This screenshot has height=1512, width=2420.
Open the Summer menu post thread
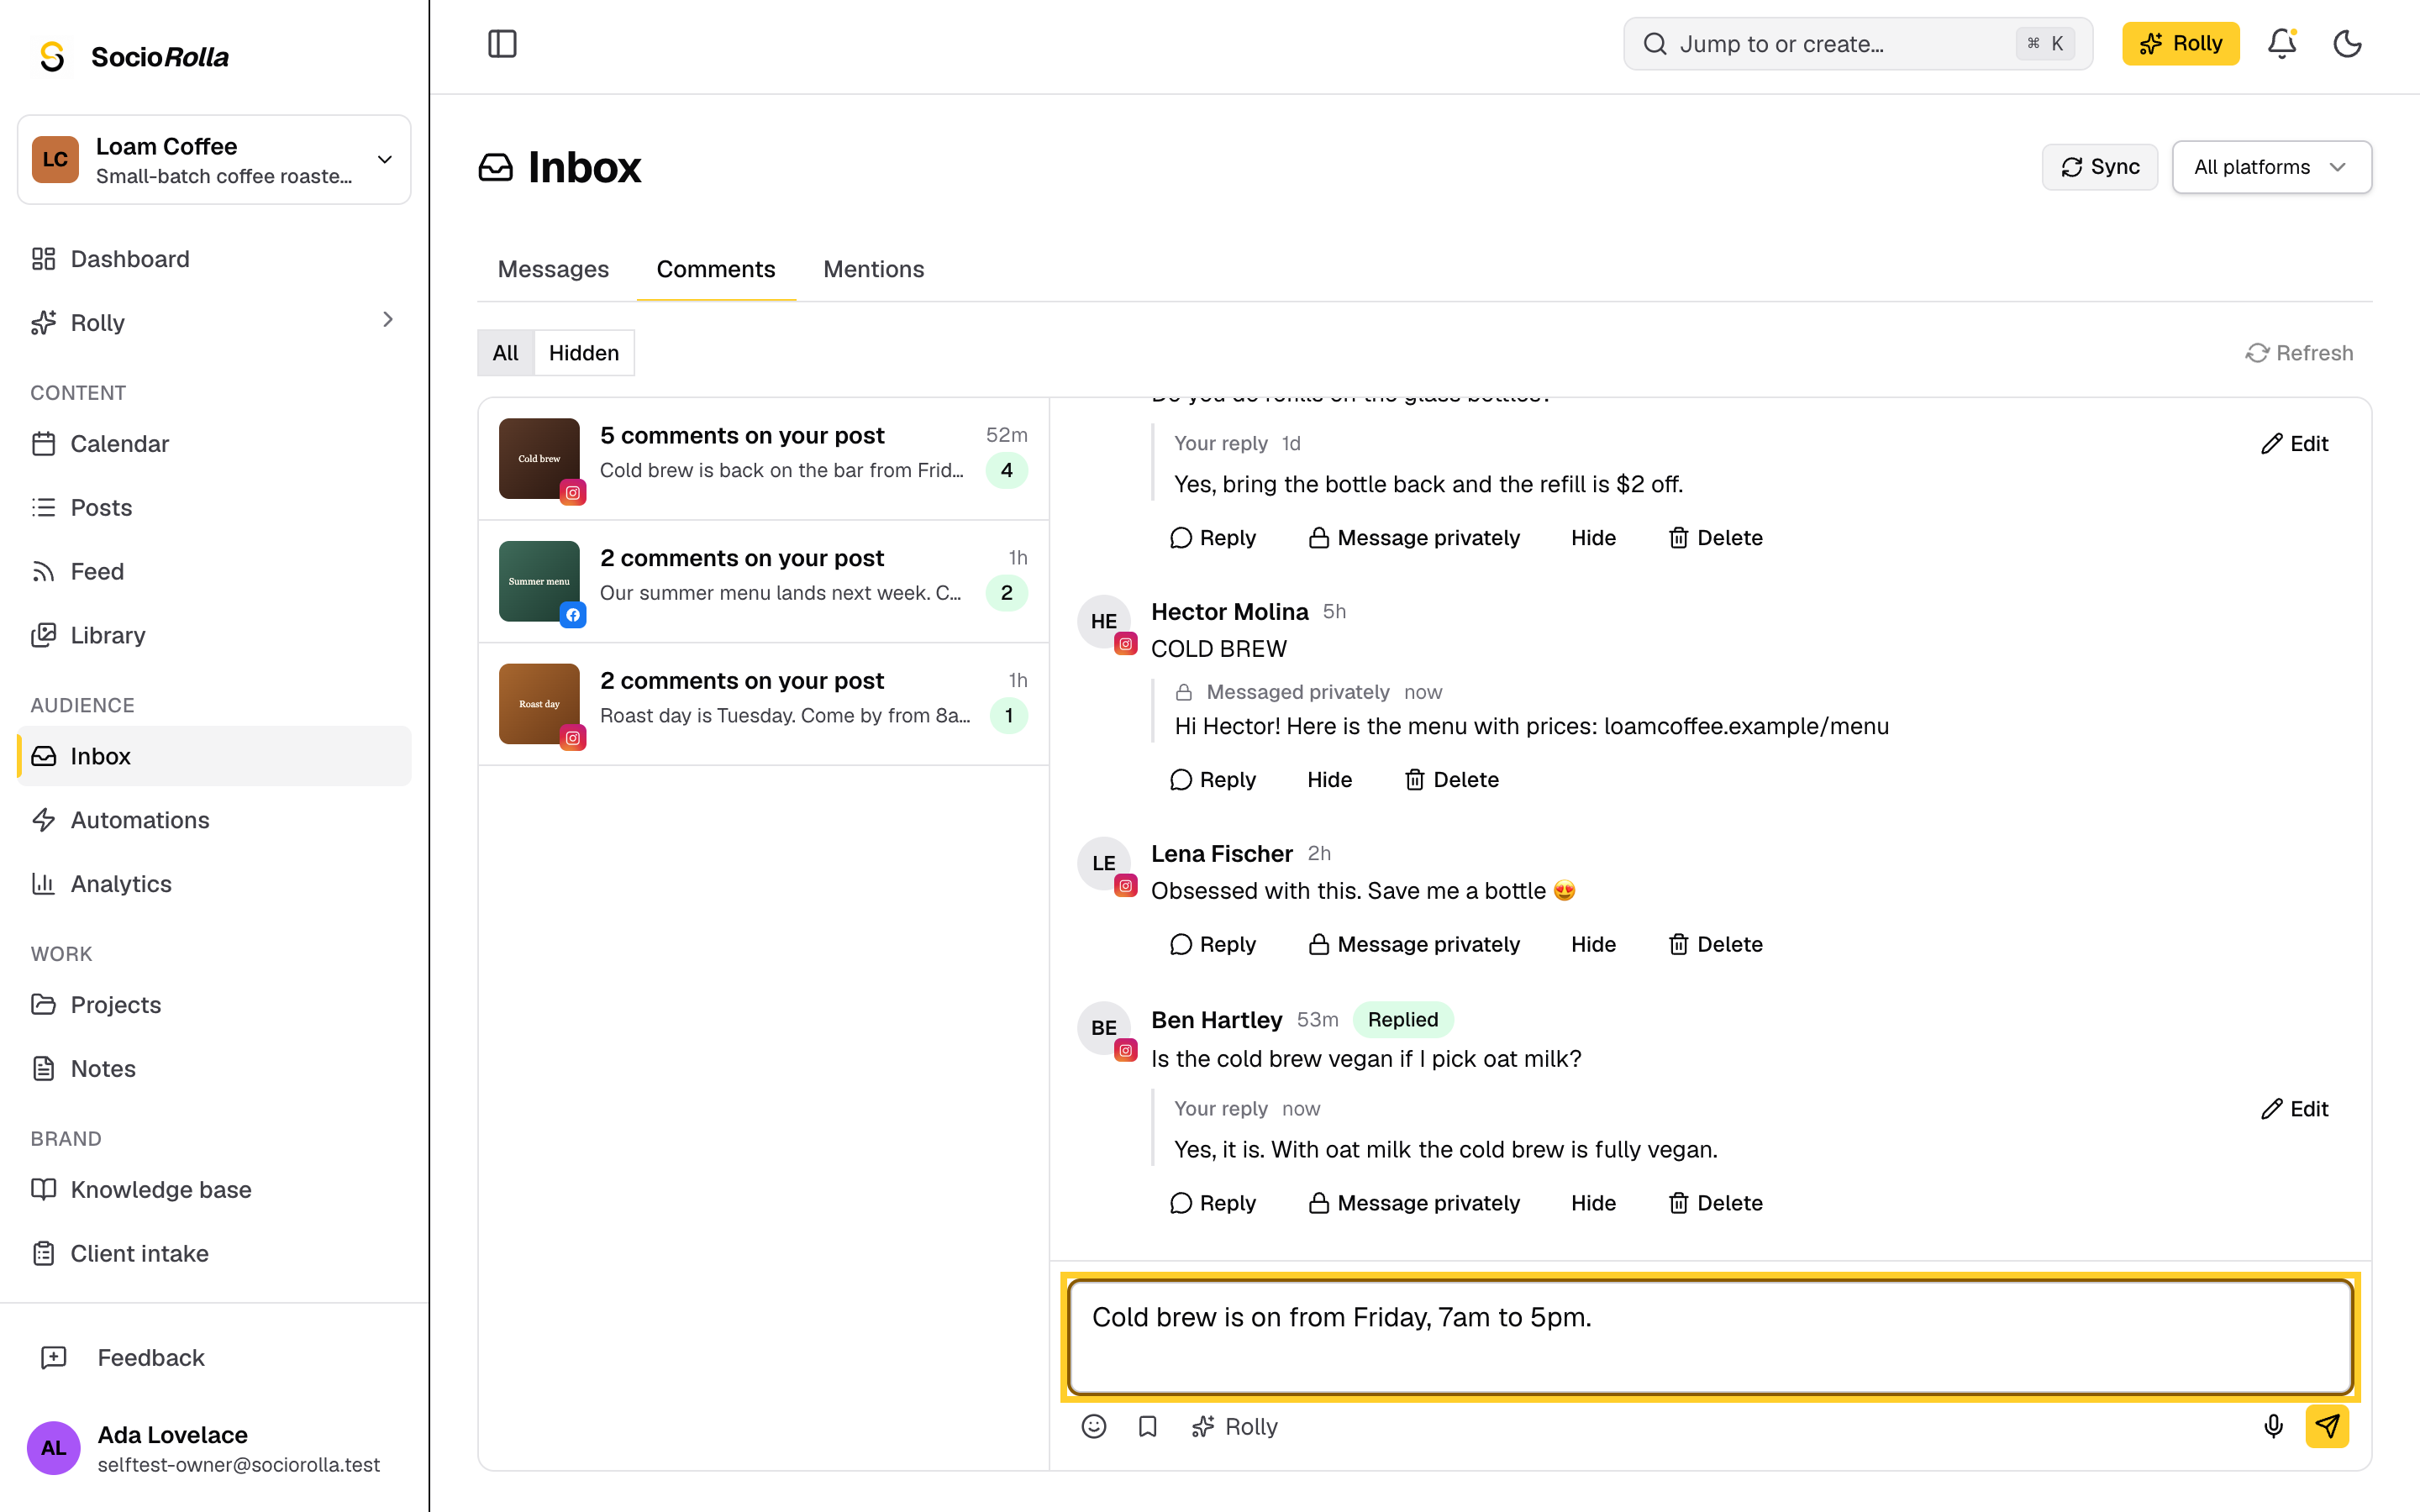[x=764, y=582]
